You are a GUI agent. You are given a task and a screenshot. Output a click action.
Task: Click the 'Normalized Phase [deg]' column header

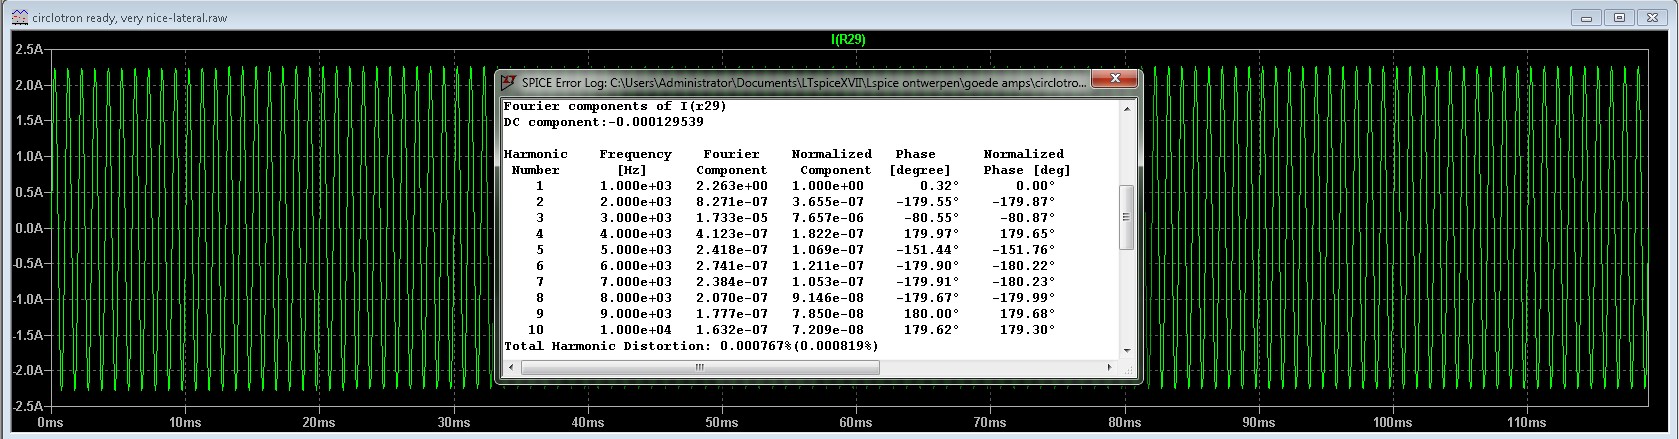tap(1027, 162)
